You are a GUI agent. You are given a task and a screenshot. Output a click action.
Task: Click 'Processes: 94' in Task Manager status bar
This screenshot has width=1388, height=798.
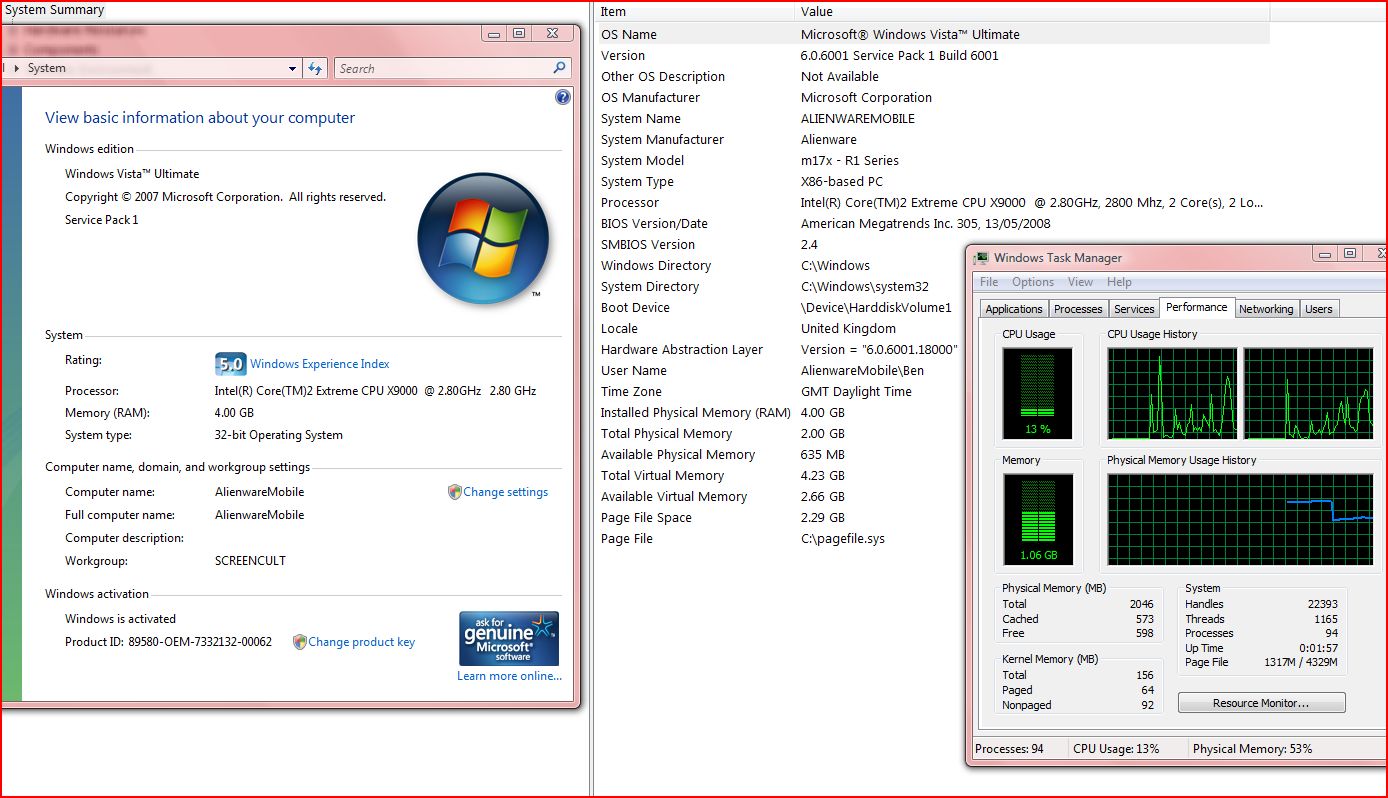(x=1010, y=749)
